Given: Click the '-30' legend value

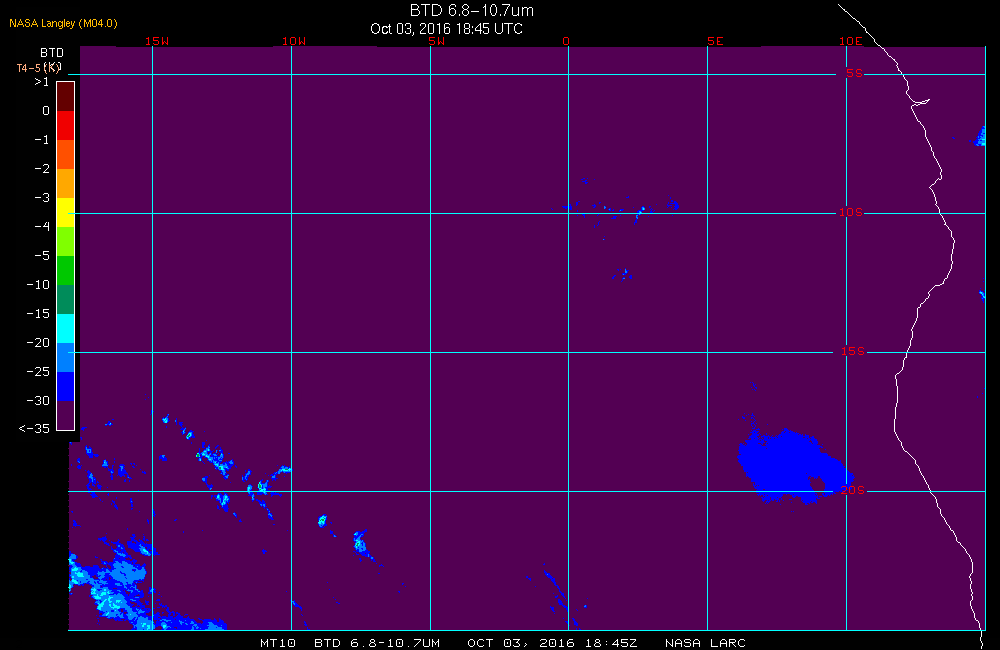Looking at the screenshot, I should point(38,401).
